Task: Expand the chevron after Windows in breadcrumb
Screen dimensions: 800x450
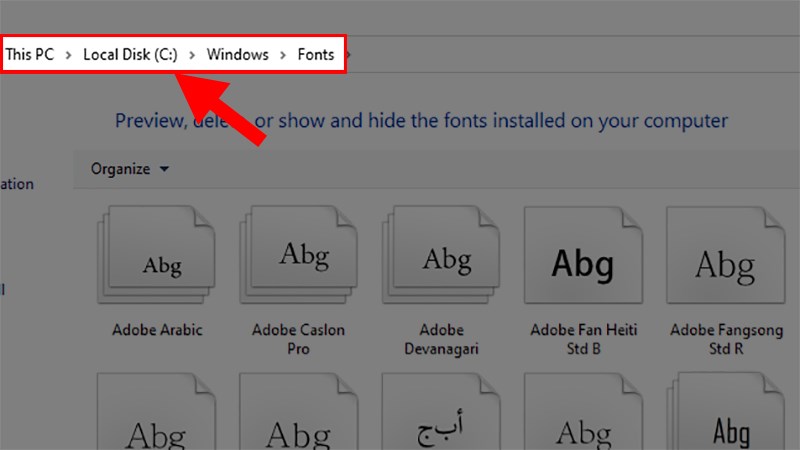Action: tap(283, 55)
